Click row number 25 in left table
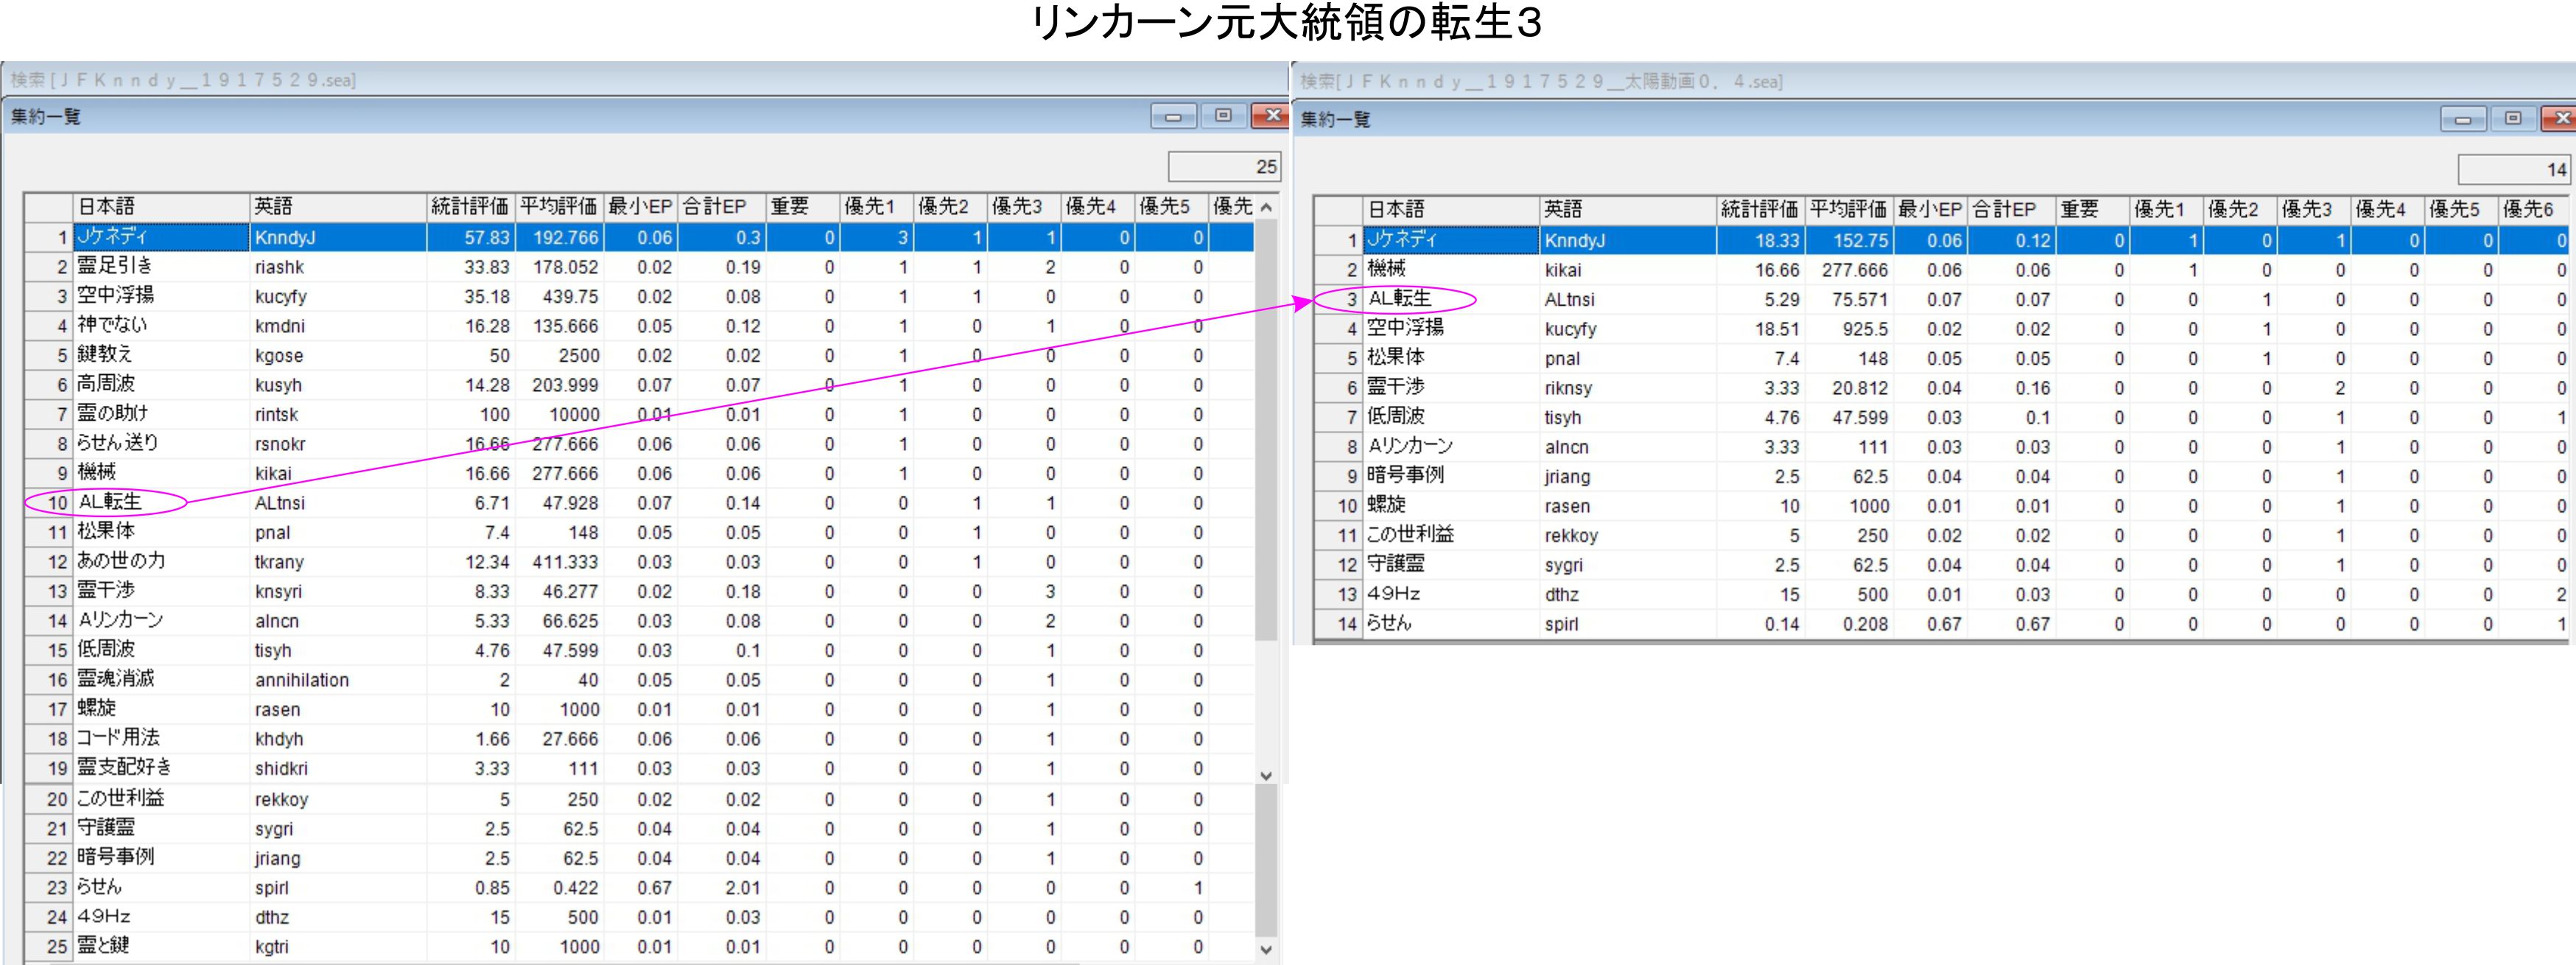The height and width of the screenshot is (965, 2576). pos(49,947)
